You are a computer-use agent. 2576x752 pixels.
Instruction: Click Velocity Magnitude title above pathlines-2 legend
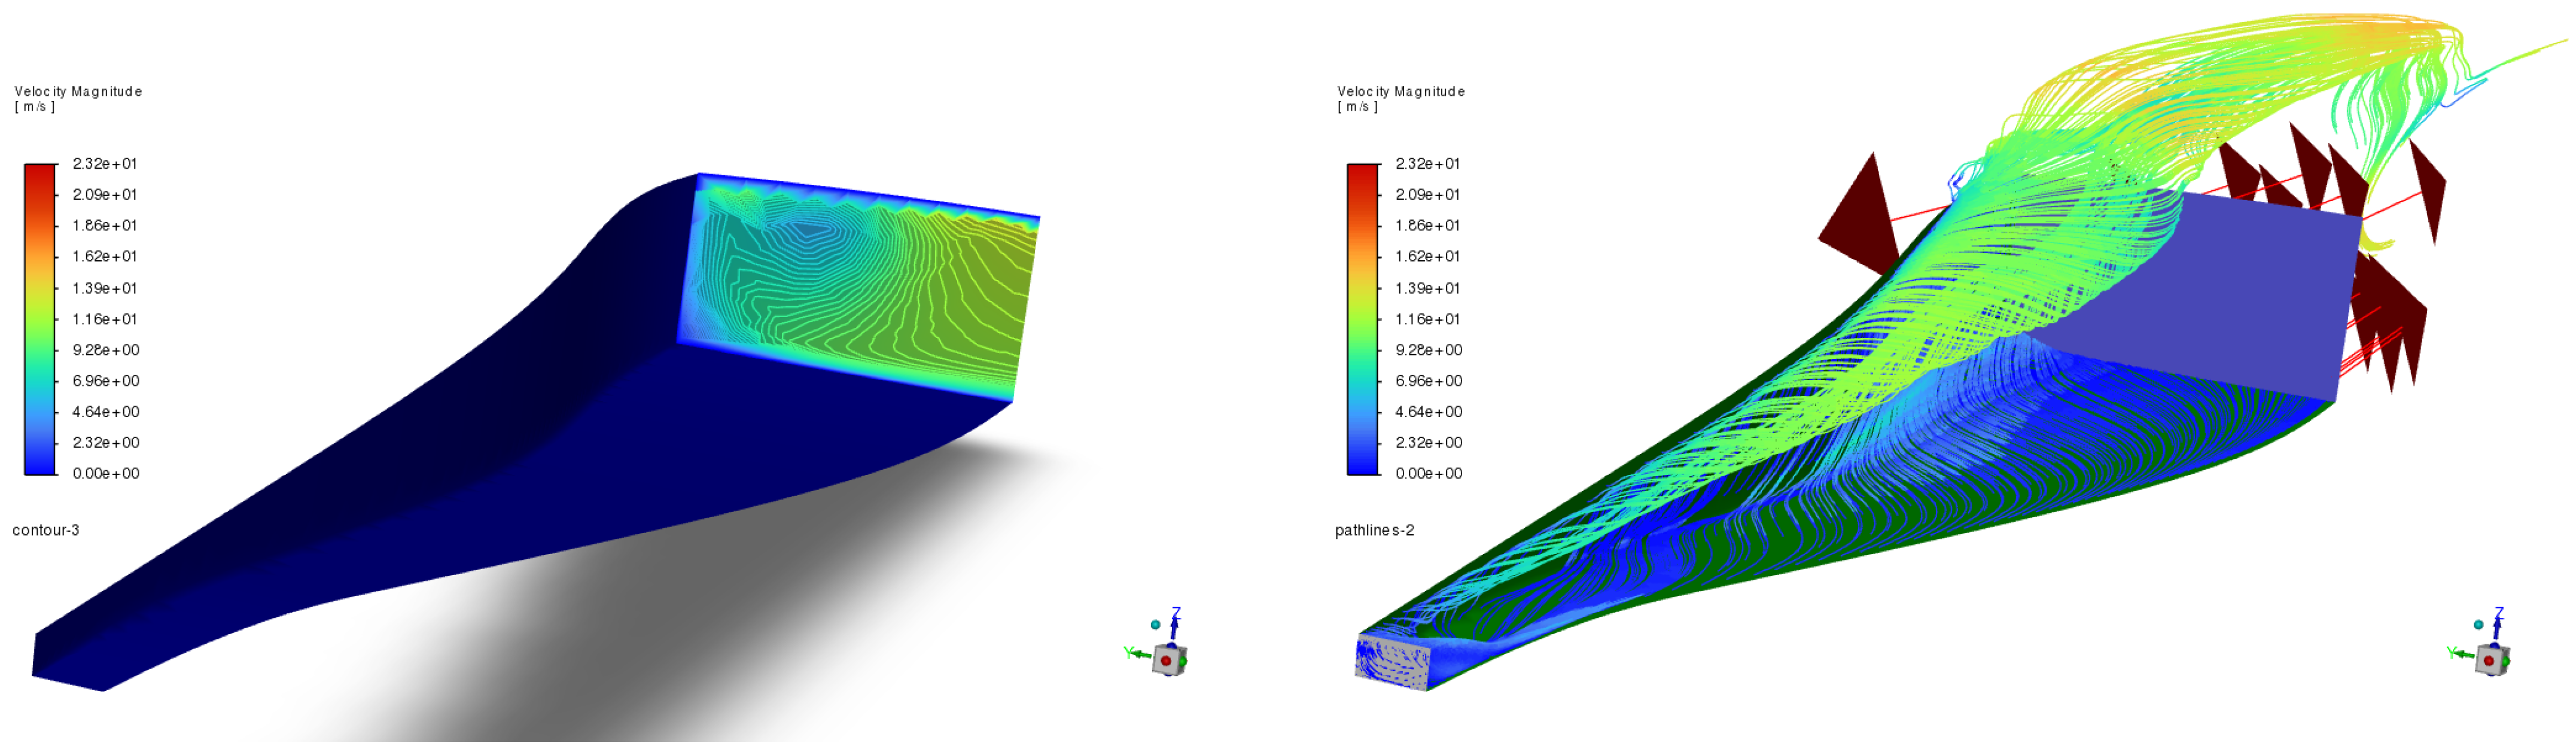[1401, 91]
